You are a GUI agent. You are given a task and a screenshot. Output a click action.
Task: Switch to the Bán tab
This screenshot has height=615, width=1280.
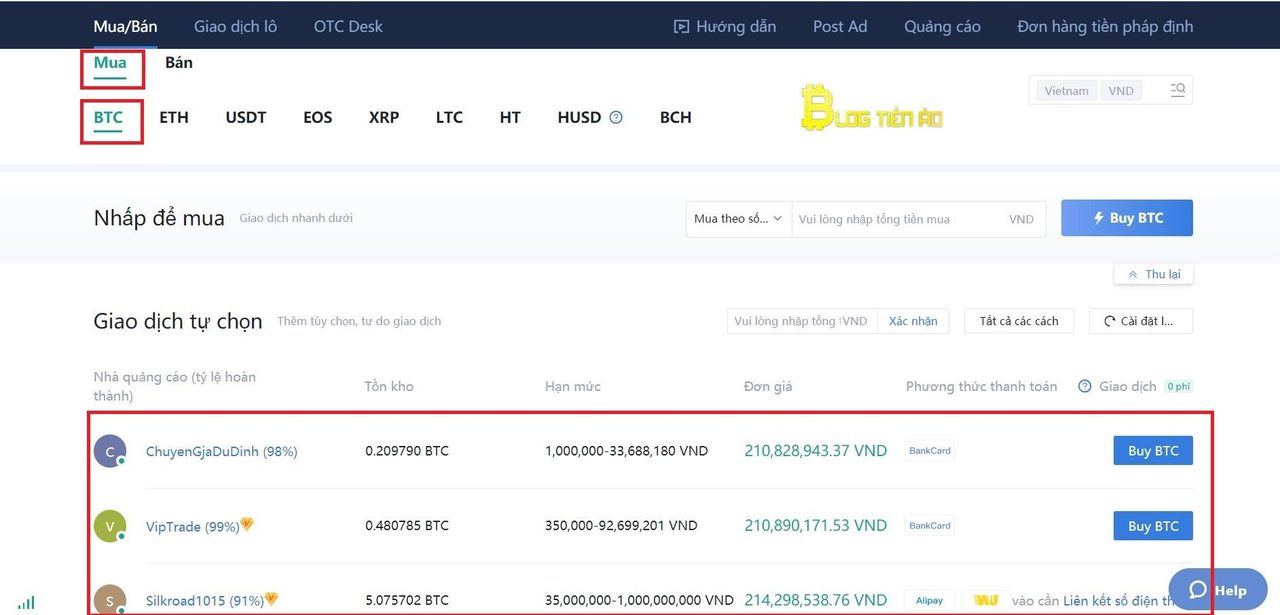179,63
